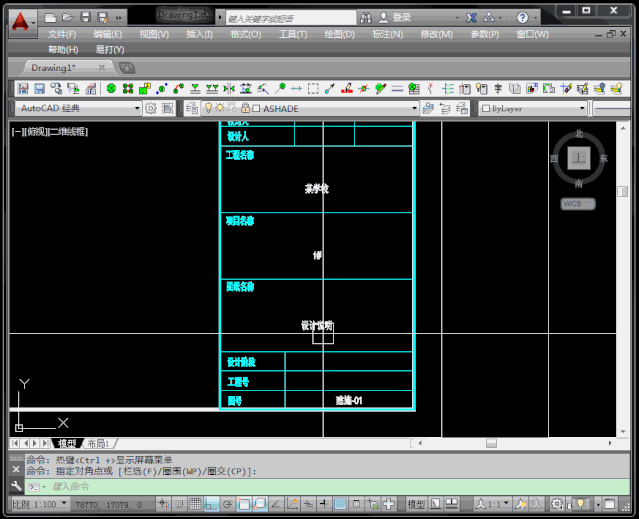Toggle Show Lineweight in the status bar
The width and height of the screenshot is (639, 519).
coord(324,504)
